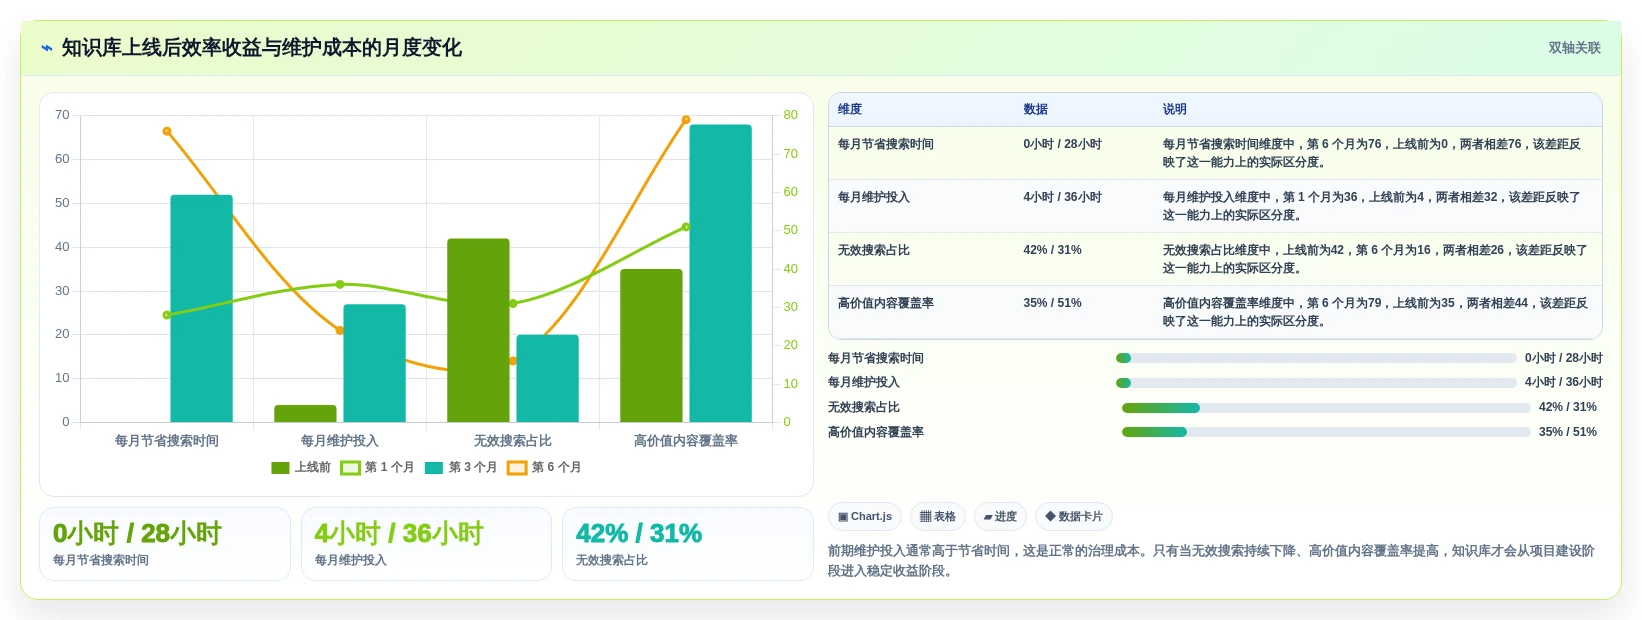Click the orange line point above 每月节省搜索时间
1642x620 pixels.
[167, 131]
